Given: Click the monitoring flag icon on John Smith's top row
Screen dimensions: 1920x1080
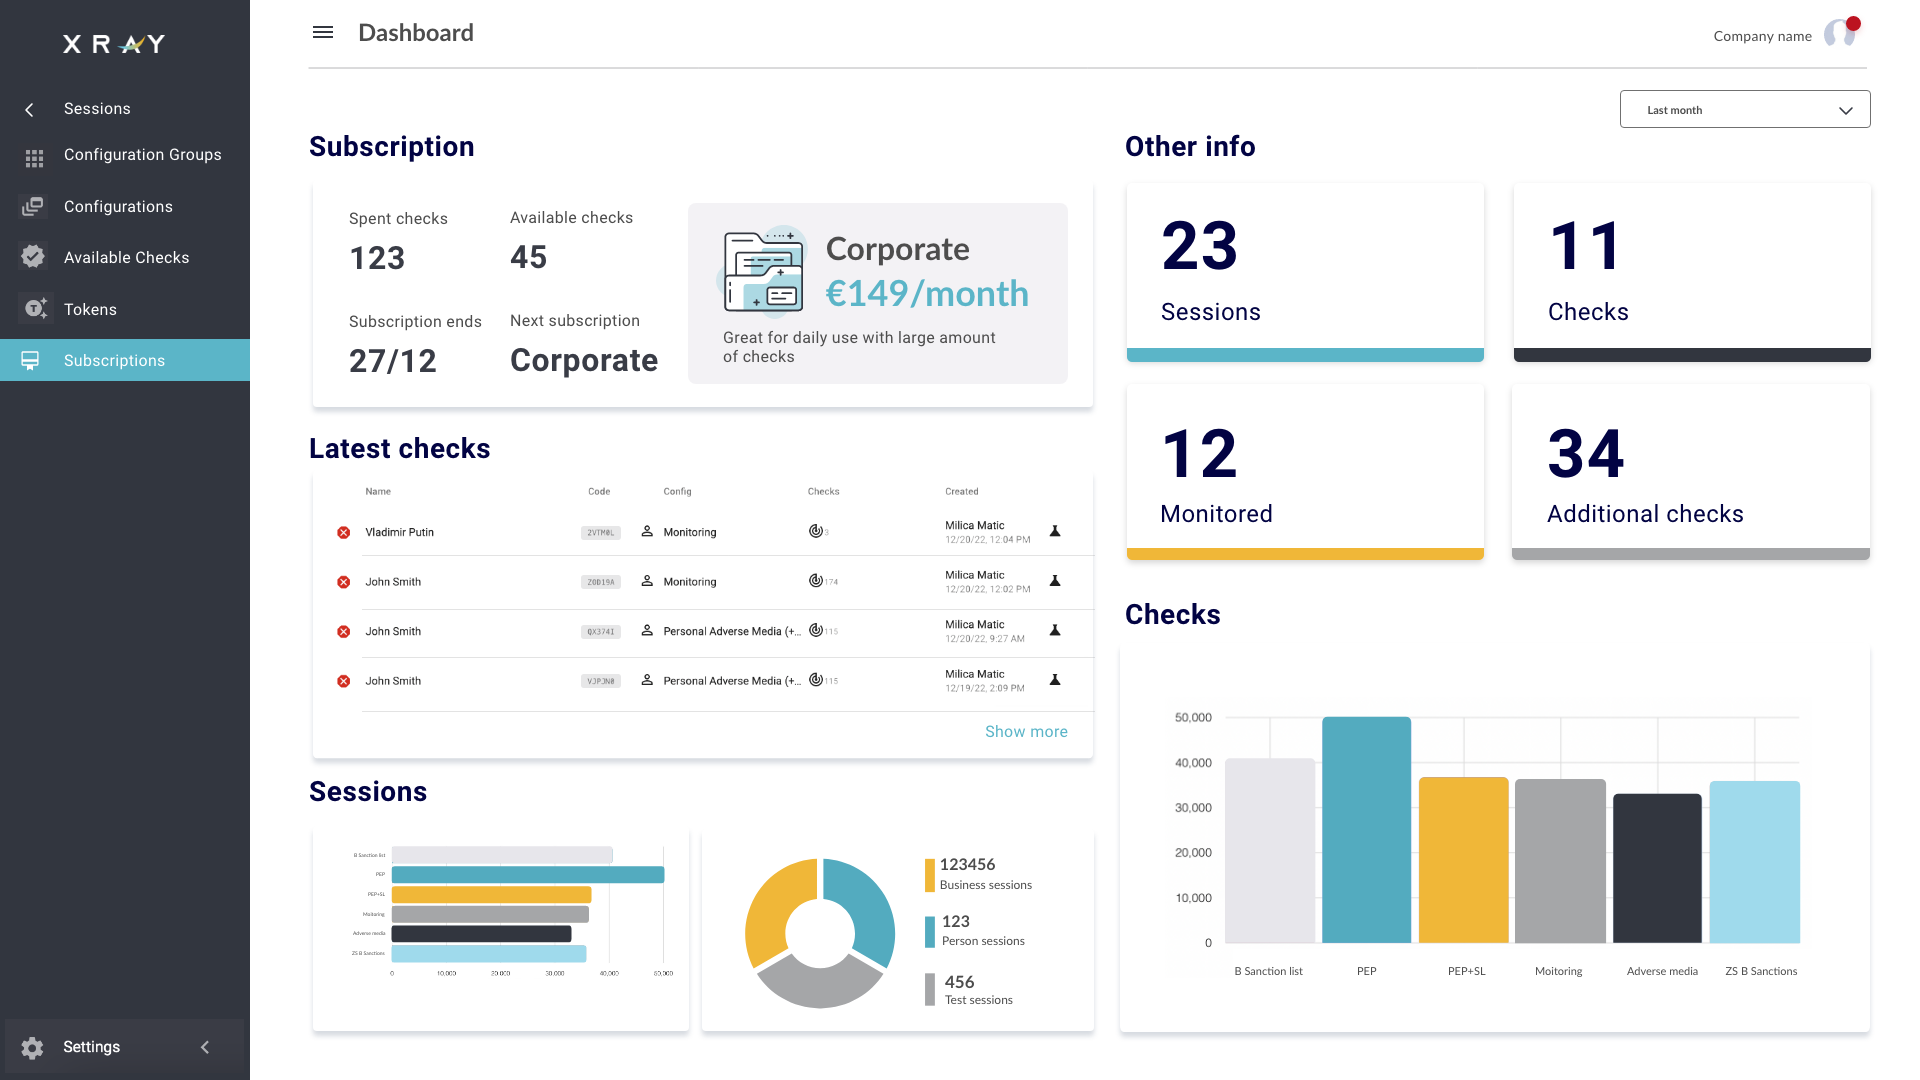Looking at the screenshot, I should point(1055,582).
